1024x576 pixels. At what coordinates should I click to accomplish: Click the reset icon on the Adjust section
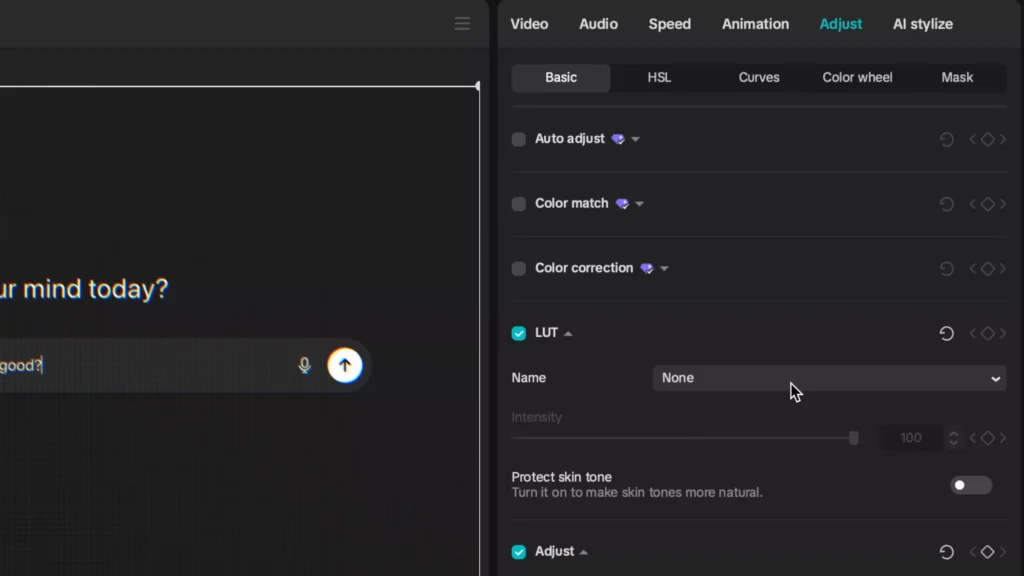point(946,551)
